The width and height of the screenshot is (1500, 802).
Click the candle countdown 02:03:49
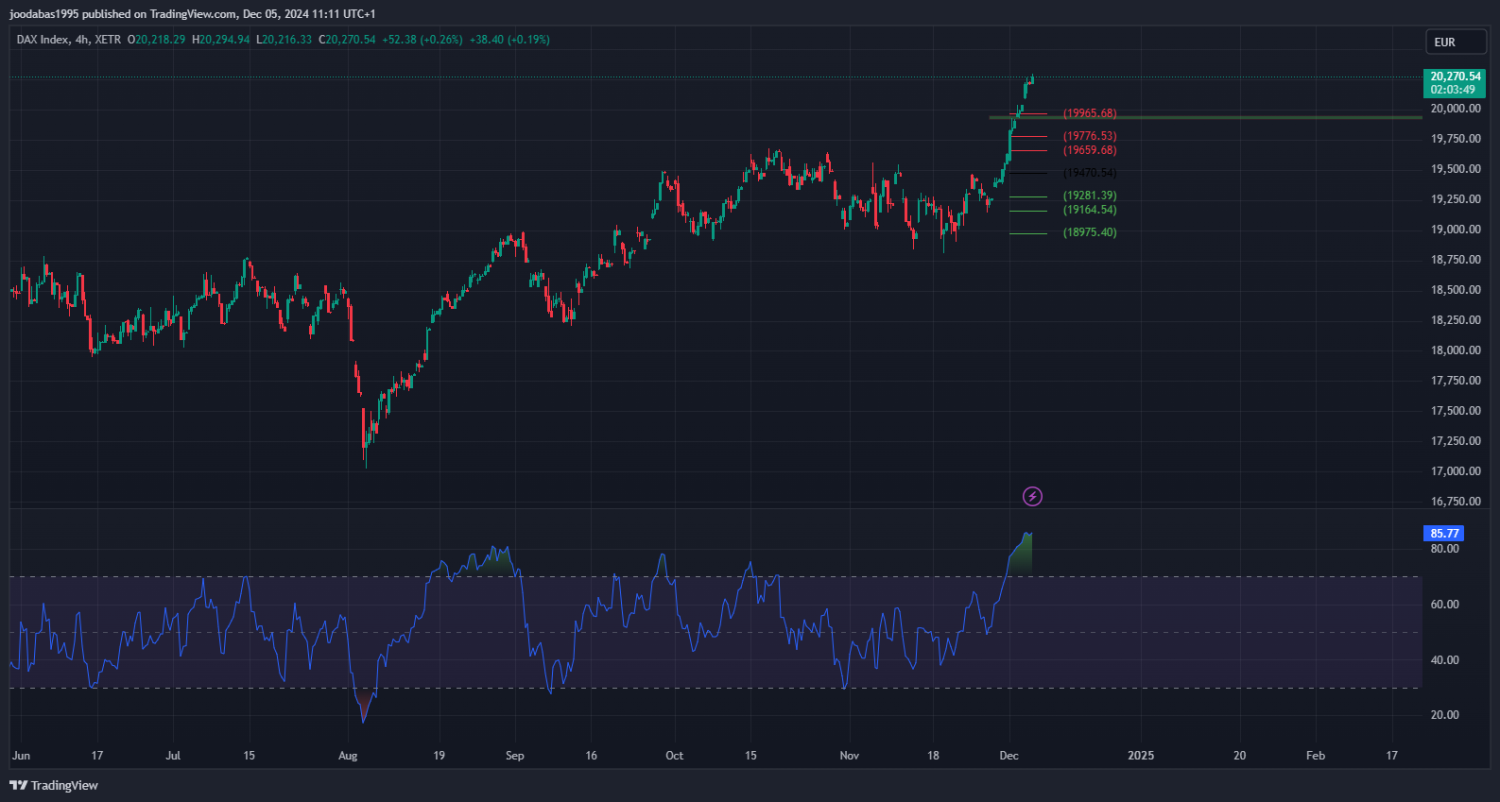coord(1451,89)
